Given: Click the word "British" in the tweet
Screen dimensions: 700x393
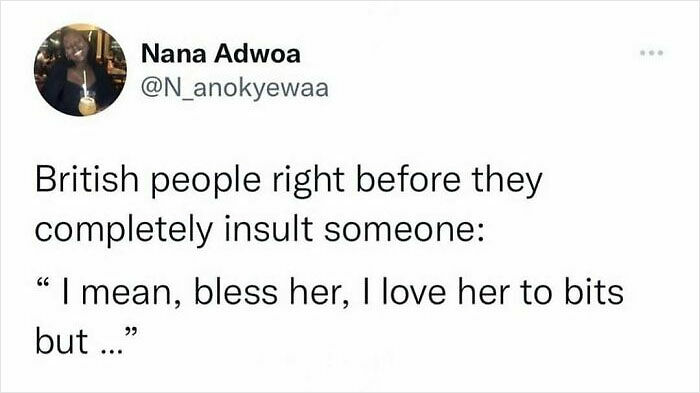Looking at the screenshot, I should click(x=87, y=180).
